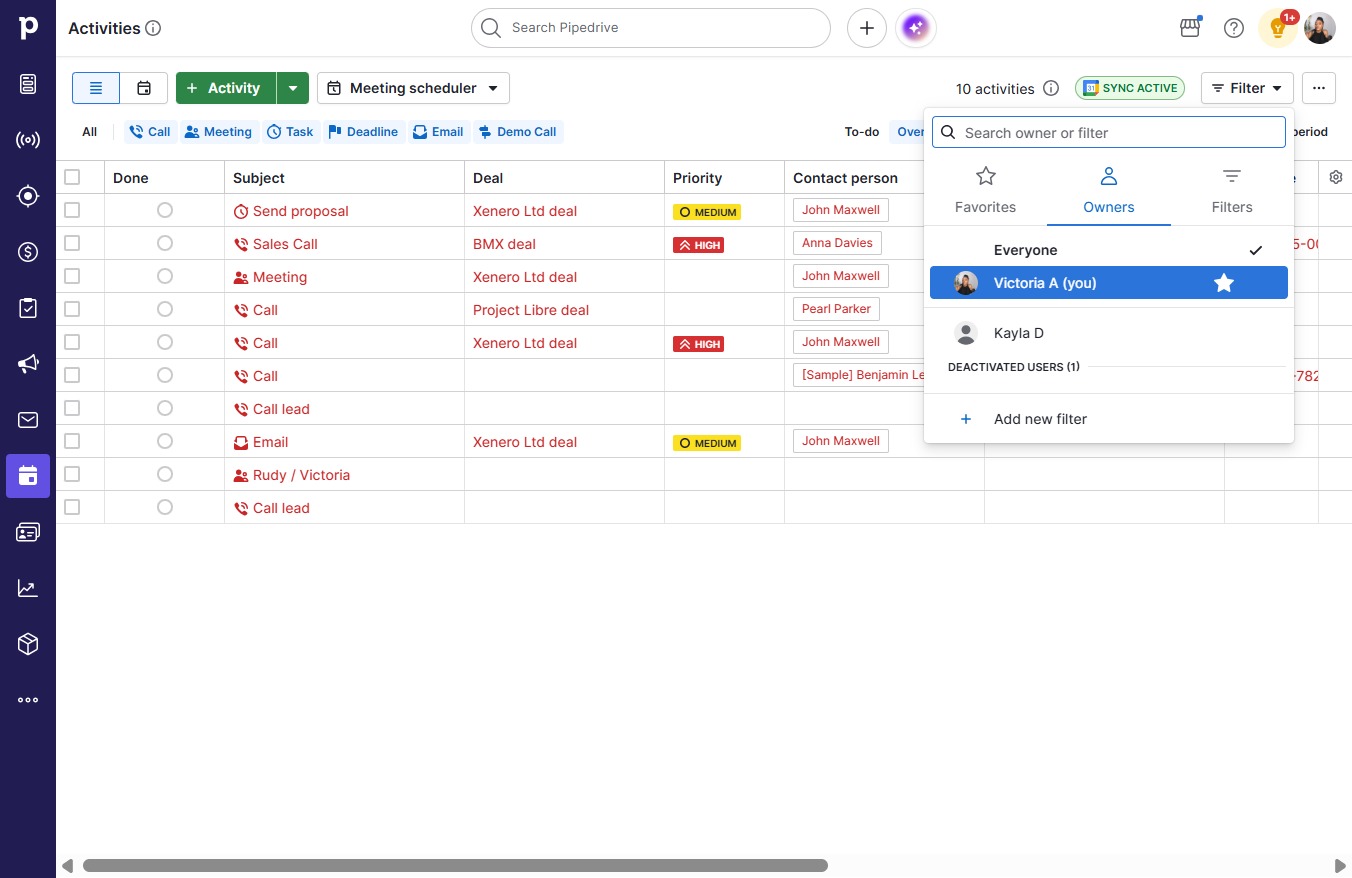
Task: Switch to list view
Action: click(x=96, y=88)
